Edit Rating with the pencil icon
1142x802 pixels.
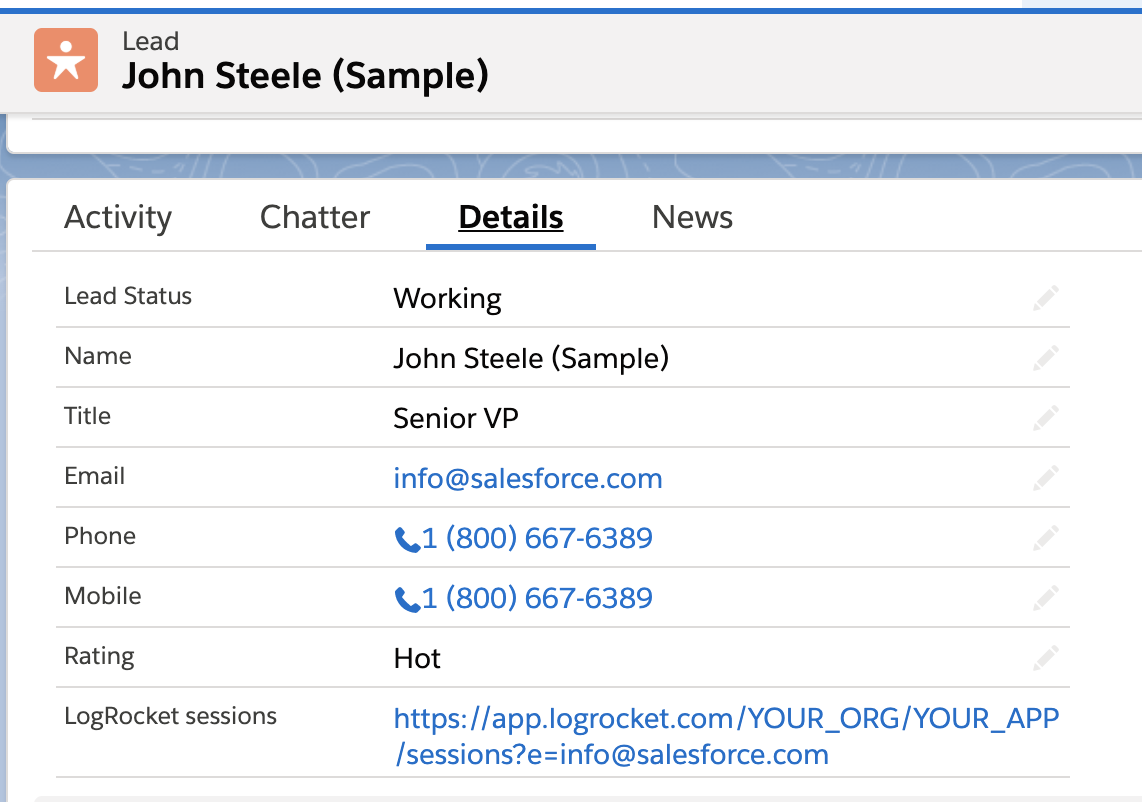point(1045,658)
